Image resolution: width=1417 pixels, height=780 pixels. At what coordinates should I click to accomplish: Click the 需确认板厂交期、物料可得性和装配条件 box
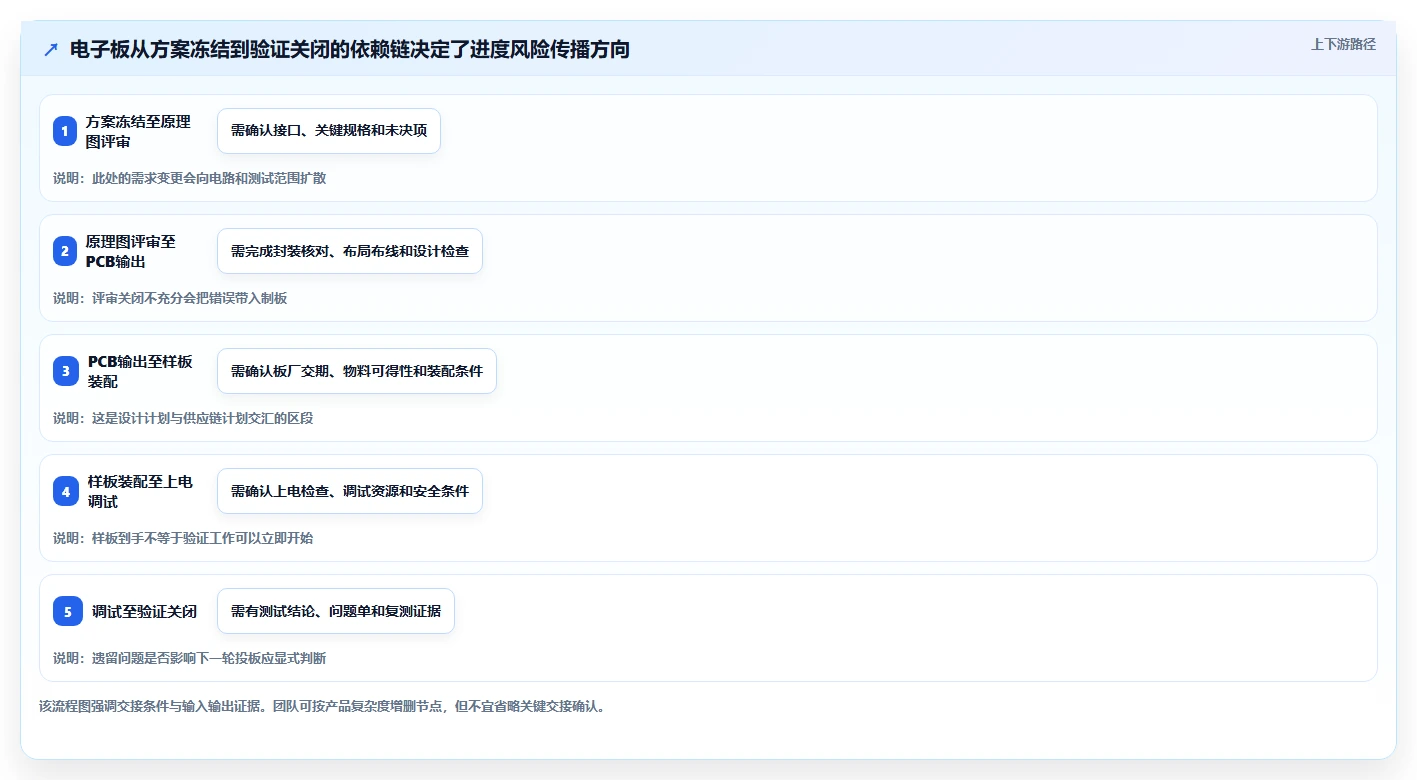tap(357, 371)
